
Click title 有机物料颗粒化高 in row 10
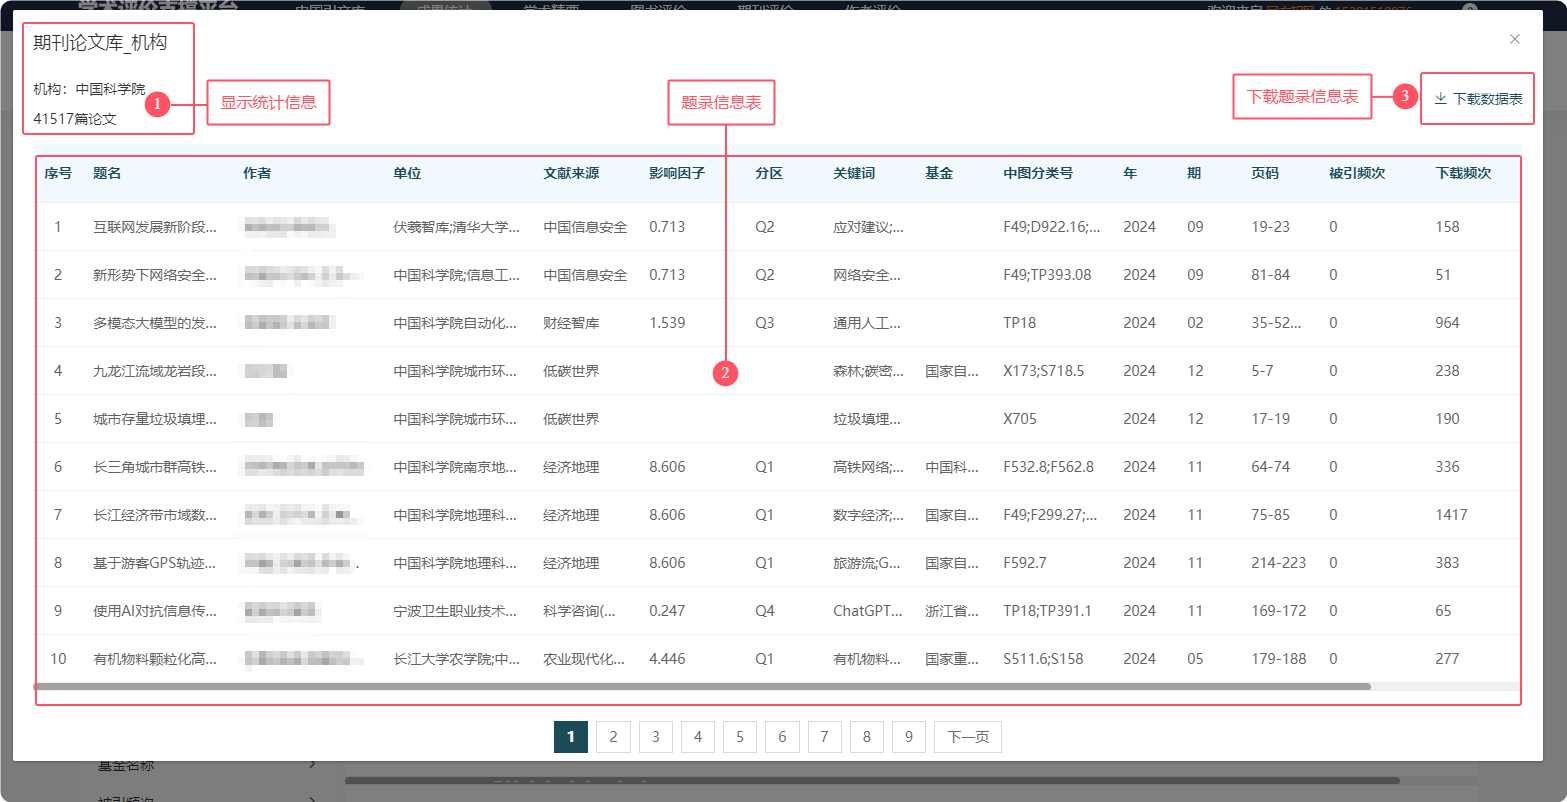[155, 659]
